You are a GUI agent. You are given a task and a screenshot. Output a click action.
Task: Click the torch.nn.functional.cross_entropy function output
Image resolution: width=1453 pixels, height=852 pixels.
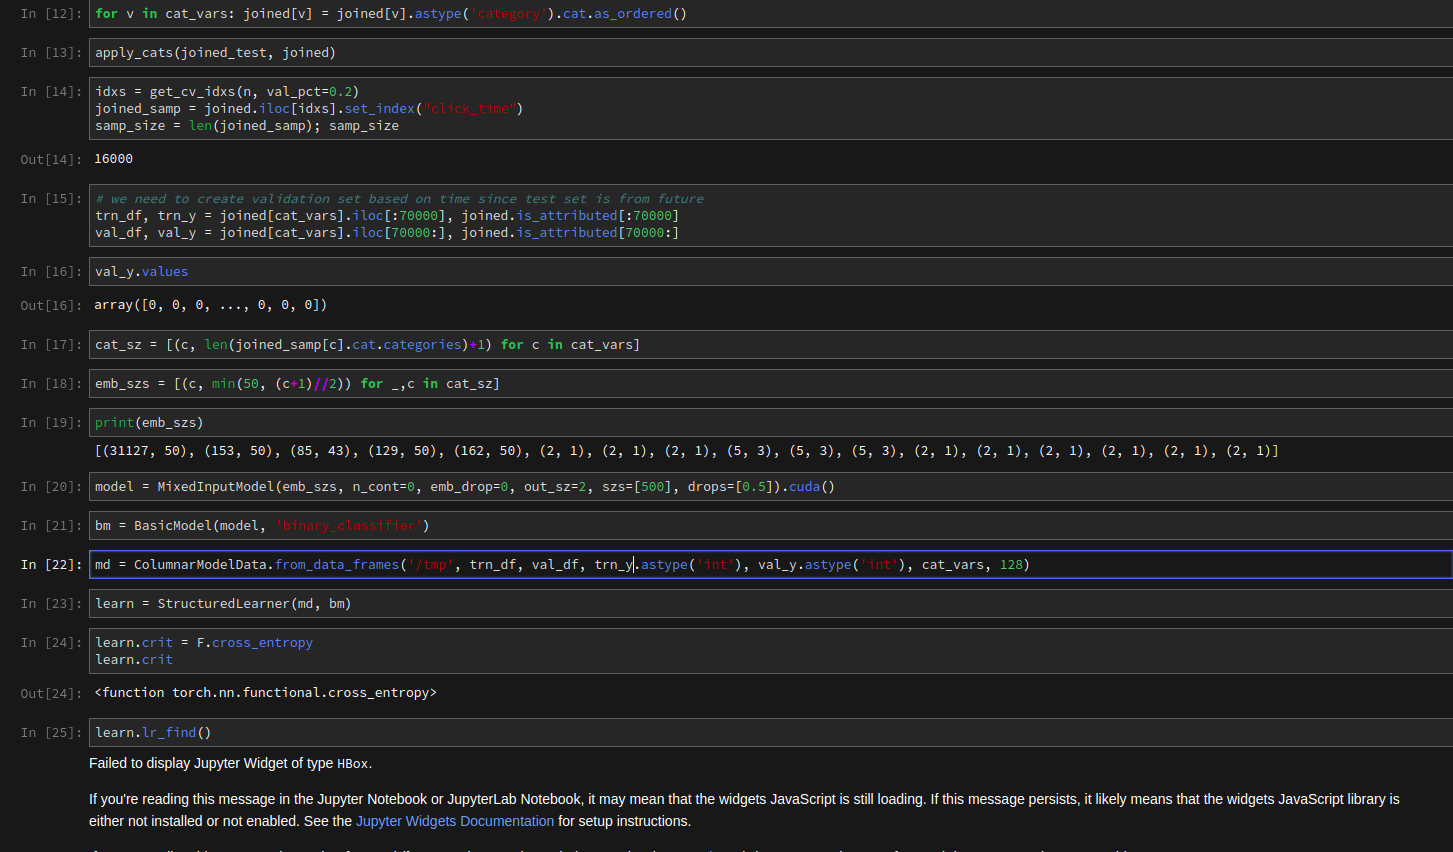[x=265, y=693]
